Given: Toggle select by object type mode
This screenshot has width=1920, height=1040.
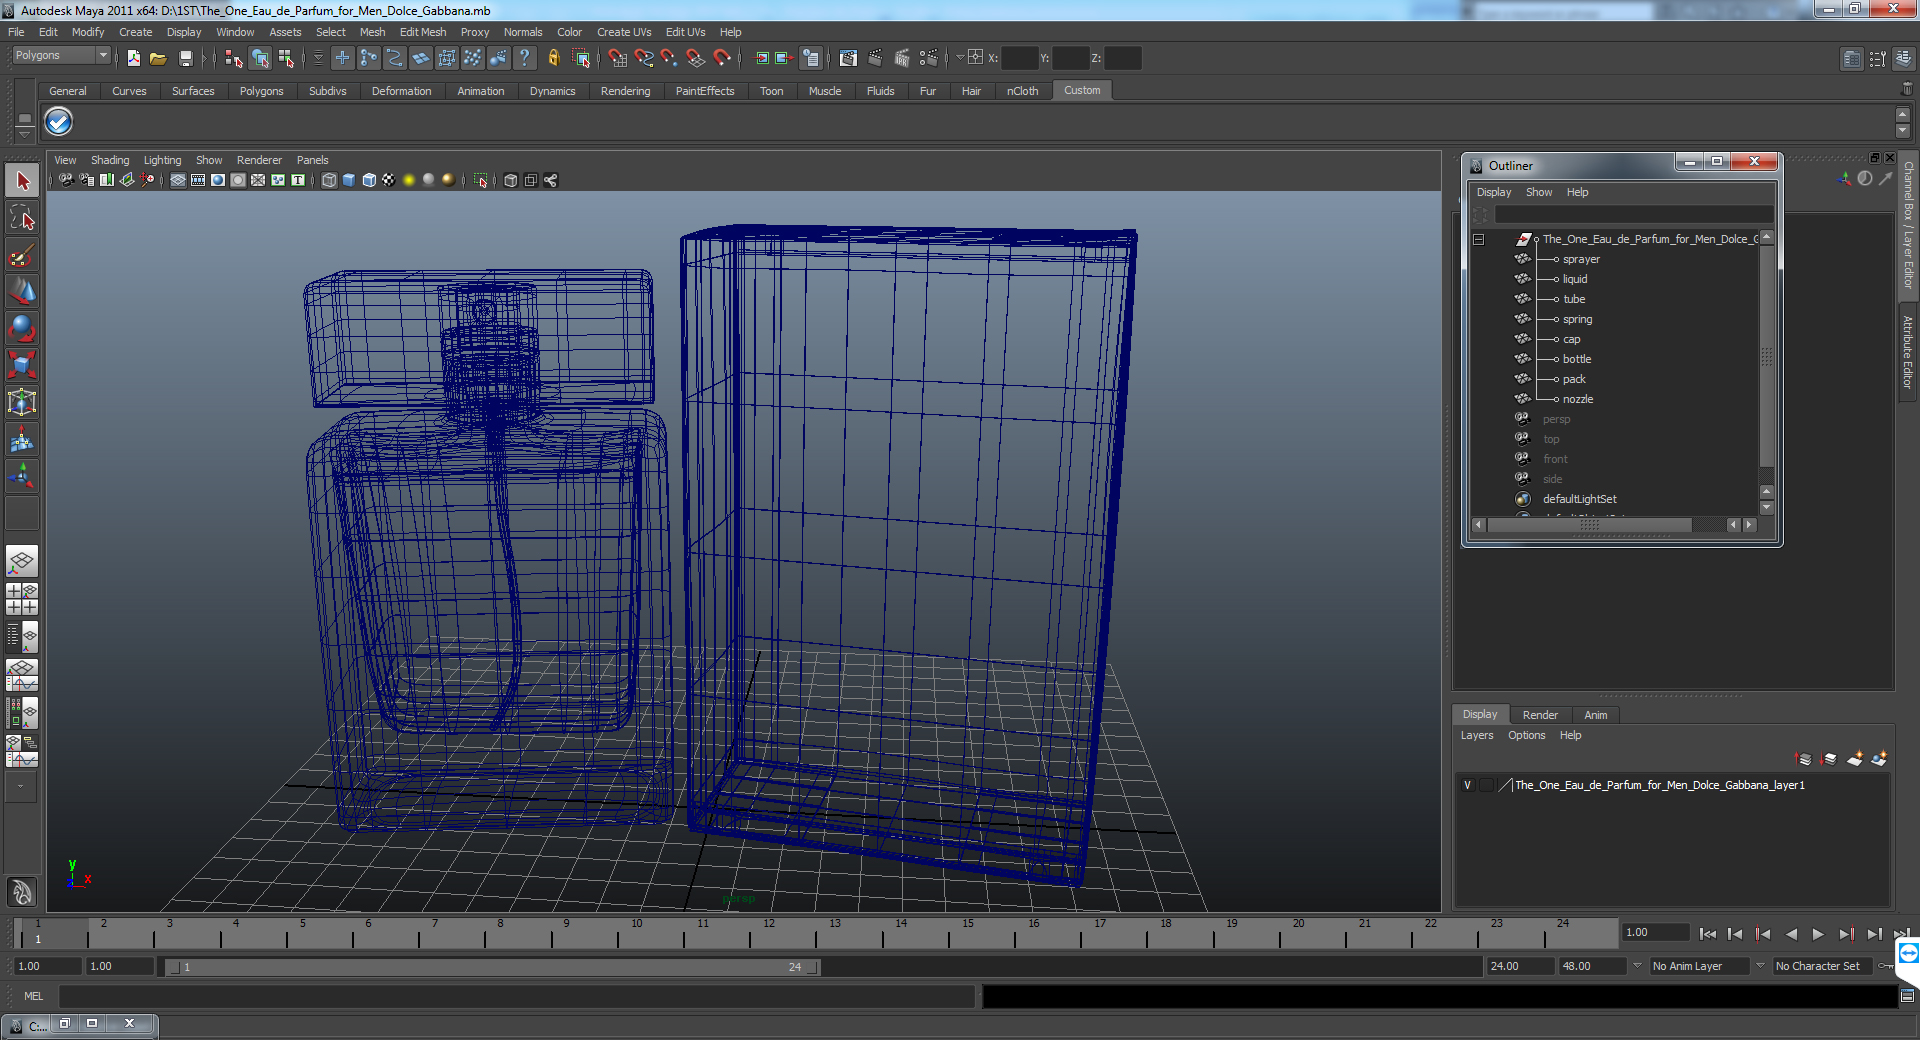Looking at the screenshot, I should click(260, 58).
